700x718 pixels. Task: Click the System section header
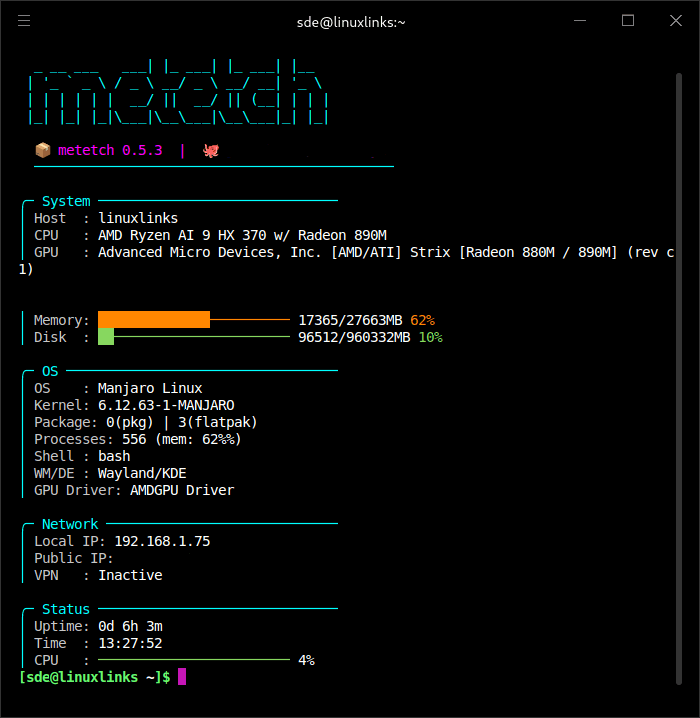[x=66, y=201]
